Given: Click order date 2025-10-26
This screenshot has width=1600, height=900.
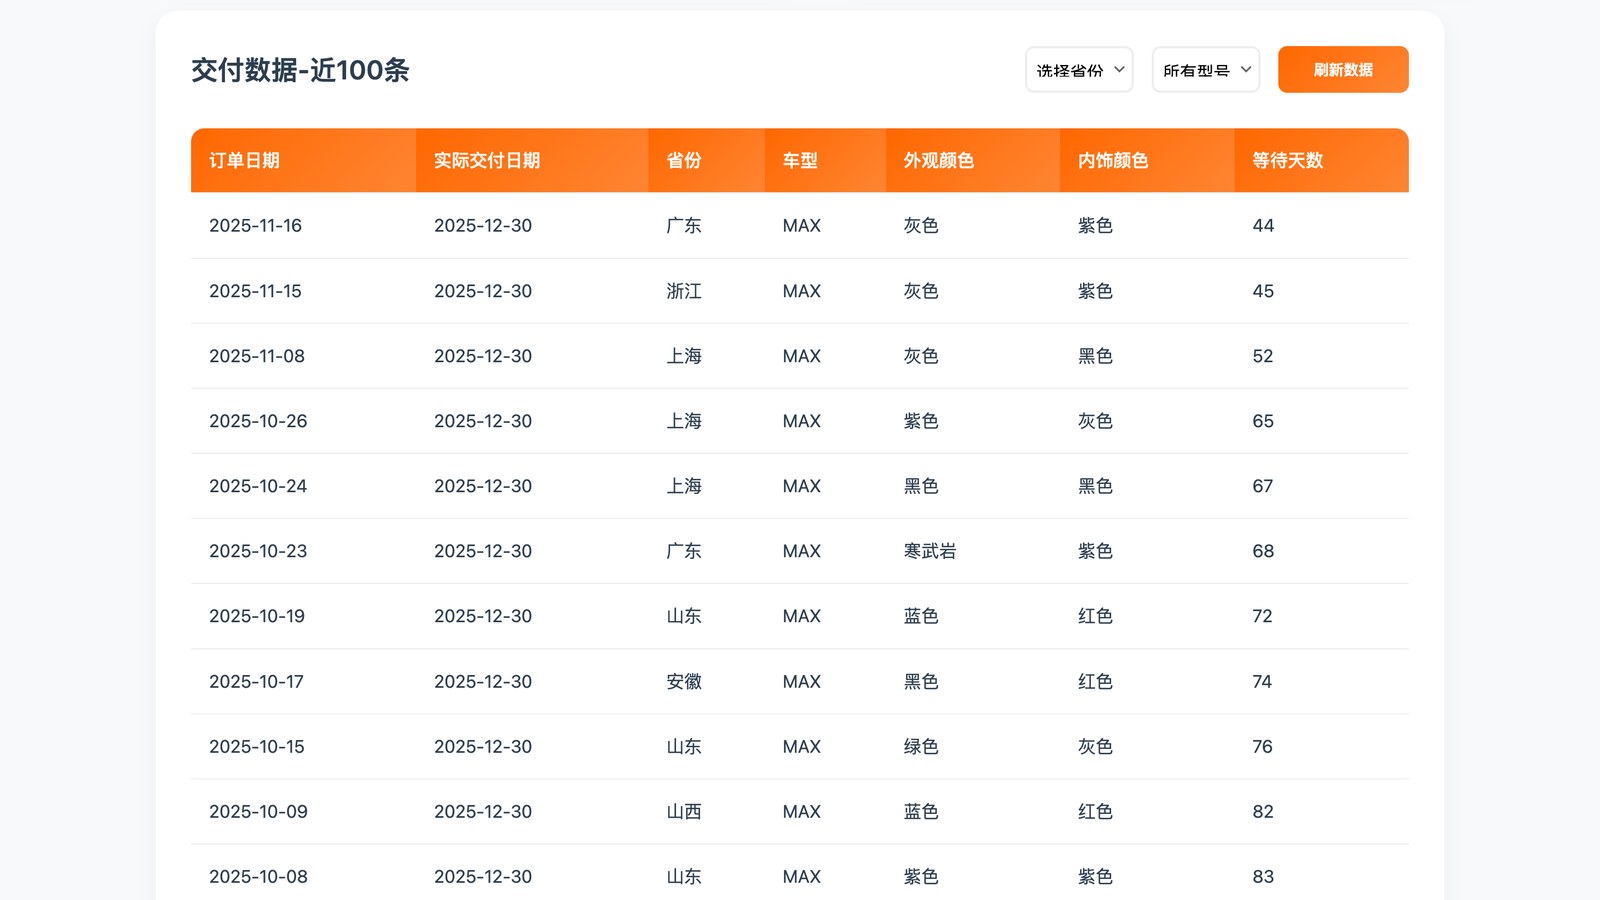Looking at the screenshot, I should [258, 421].
